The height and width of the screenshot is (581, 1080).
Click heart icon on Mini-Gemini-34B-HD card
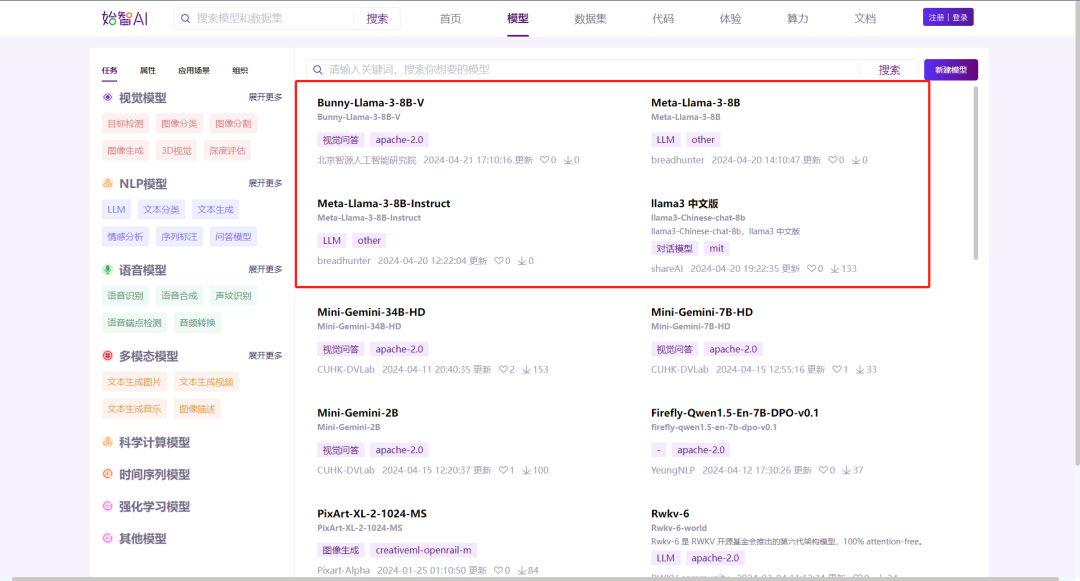(x=503, y=370)
